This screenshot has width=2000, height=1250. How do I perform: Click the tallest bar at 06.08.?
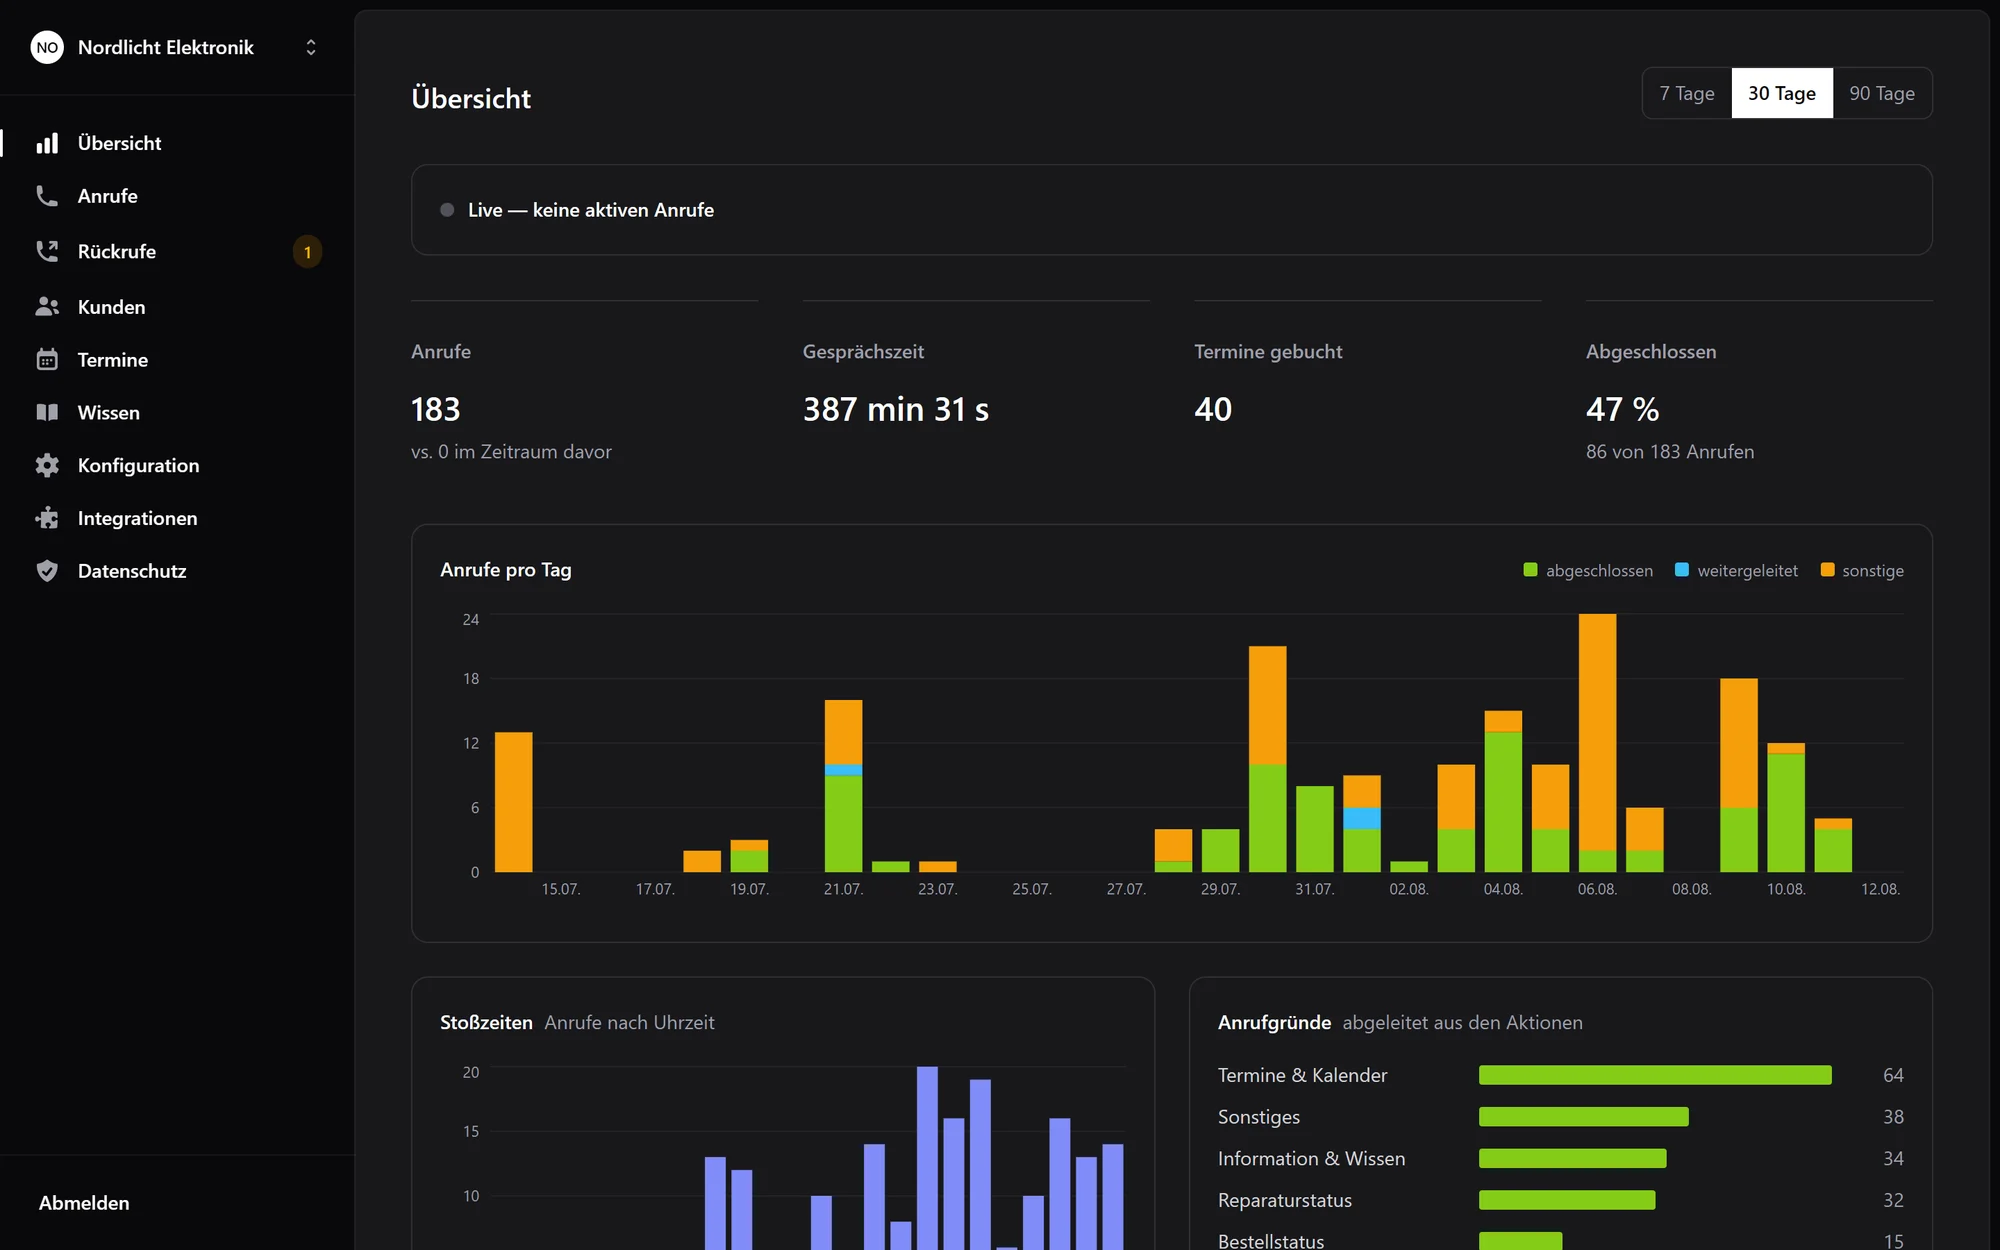pos(1597,742)
